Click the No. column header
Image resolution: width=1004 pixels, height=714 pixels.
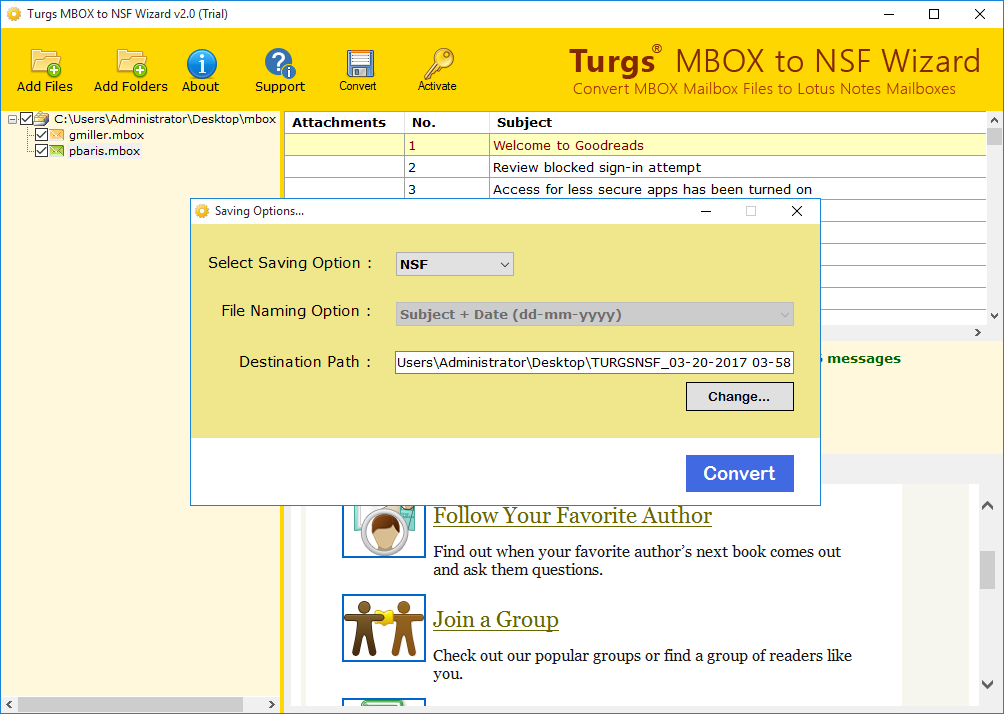click(x=447, y=122)
